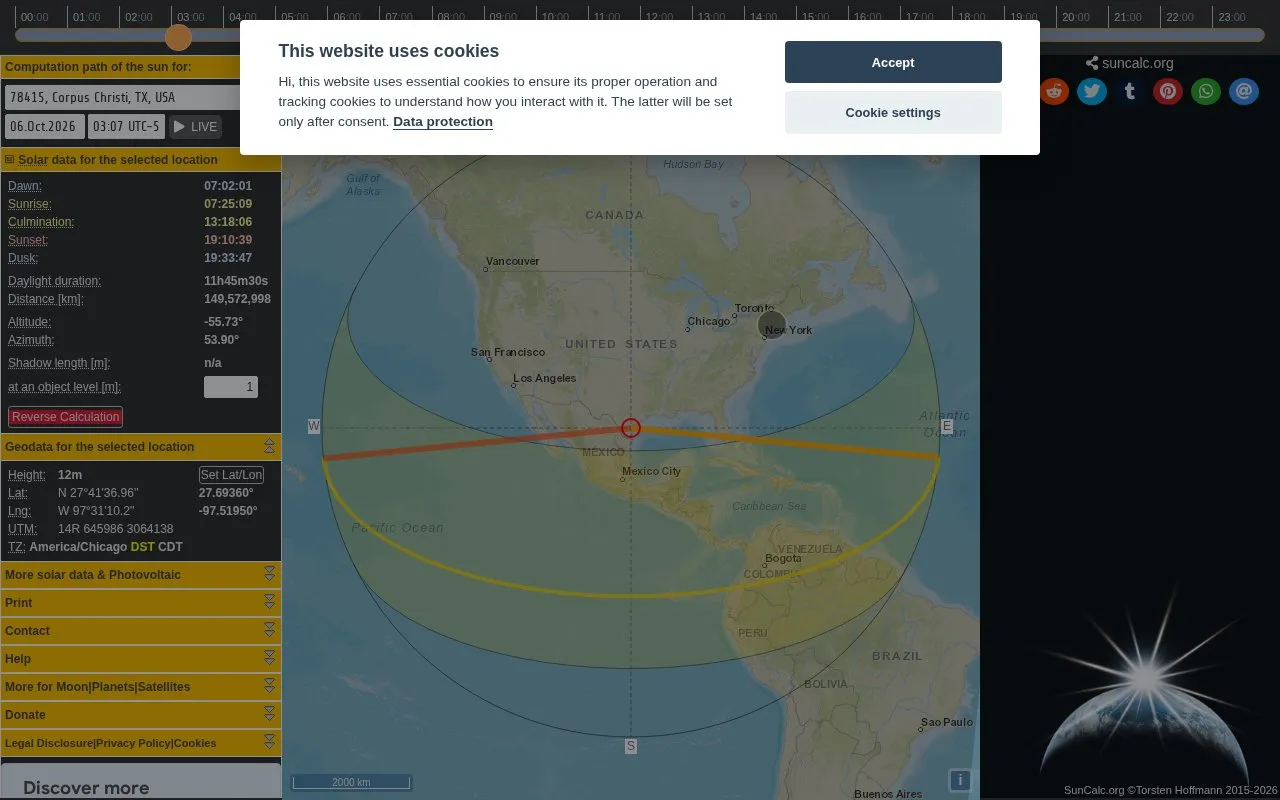
Task: Share the page on Tumblr
Action: point(1130,92)
